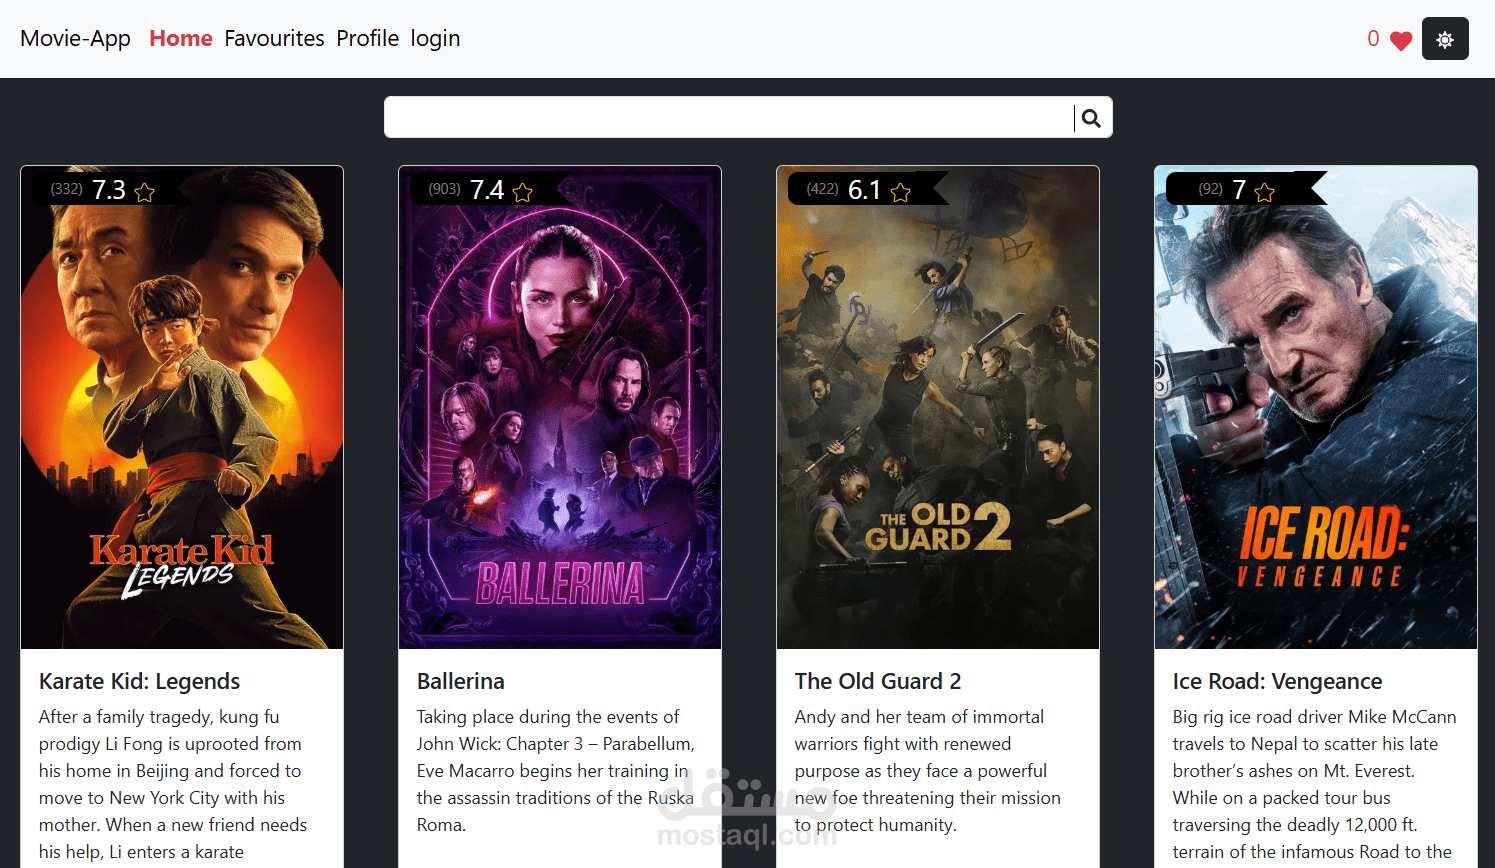The image size is (1495, 868).
Task: Click 'The Old Guard 2' title
Action: point(878,681)
